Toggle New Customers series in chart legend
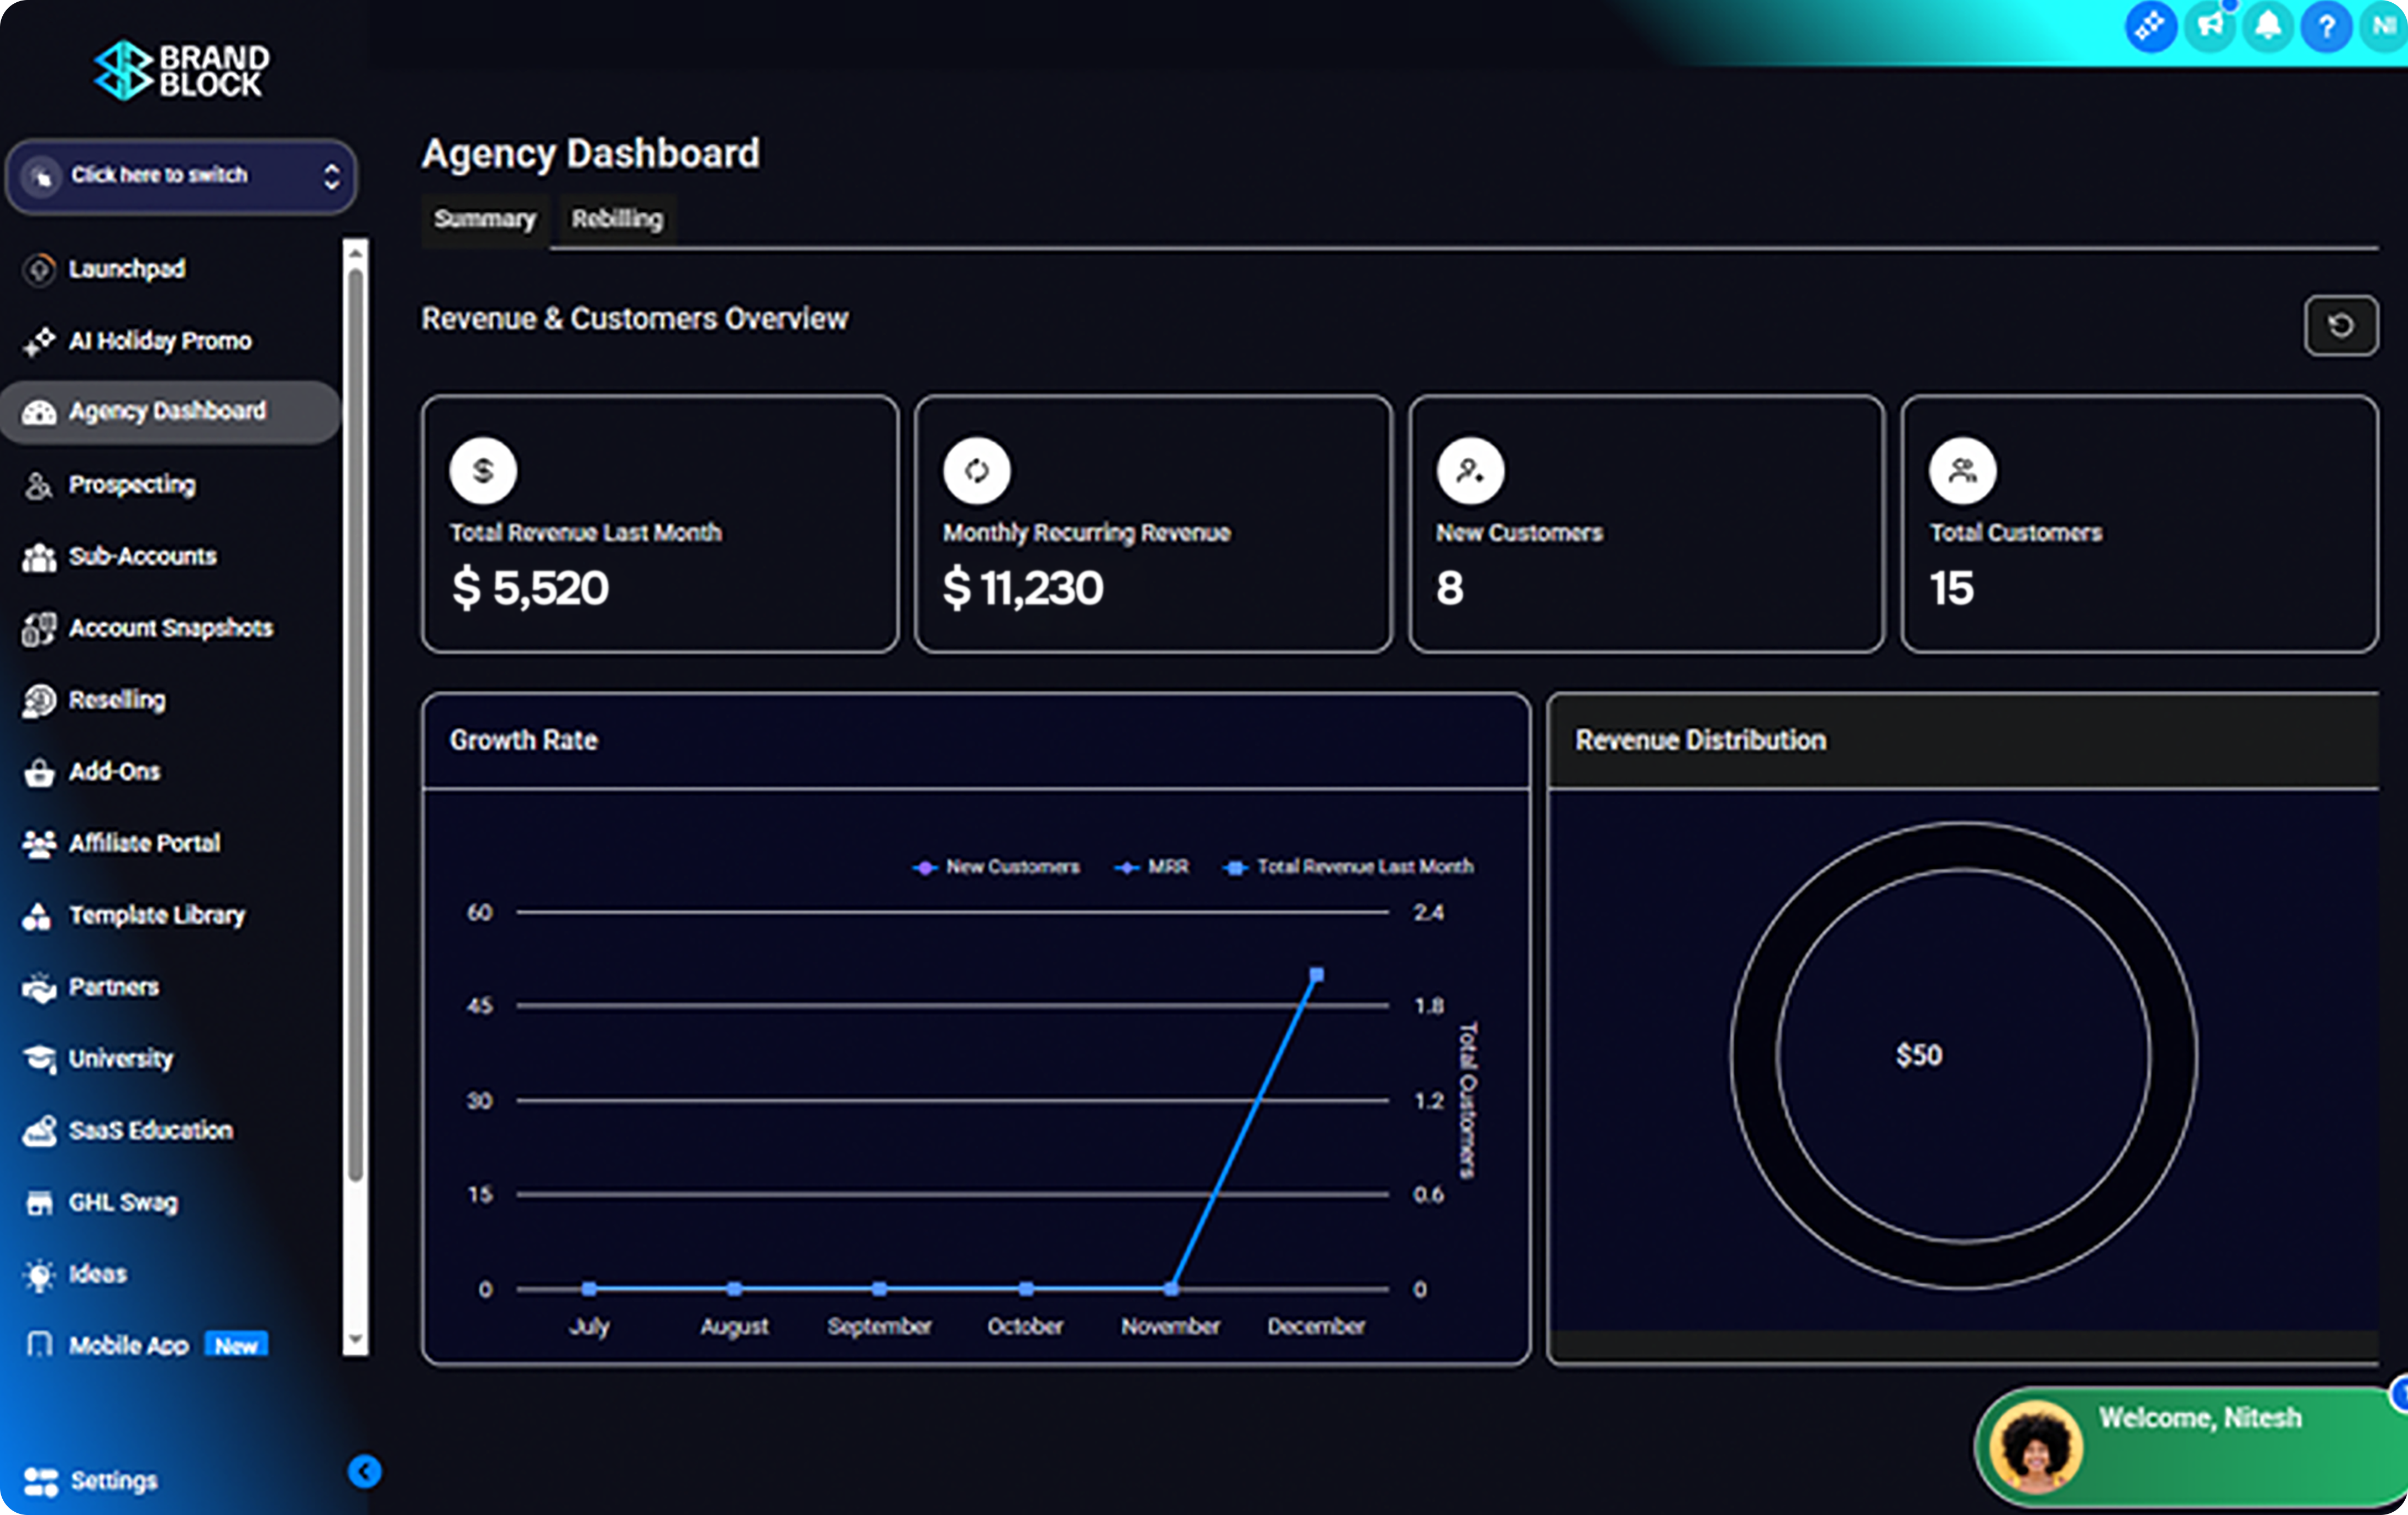Screen dimensions: 2408x1515 [x=996, y=867]
